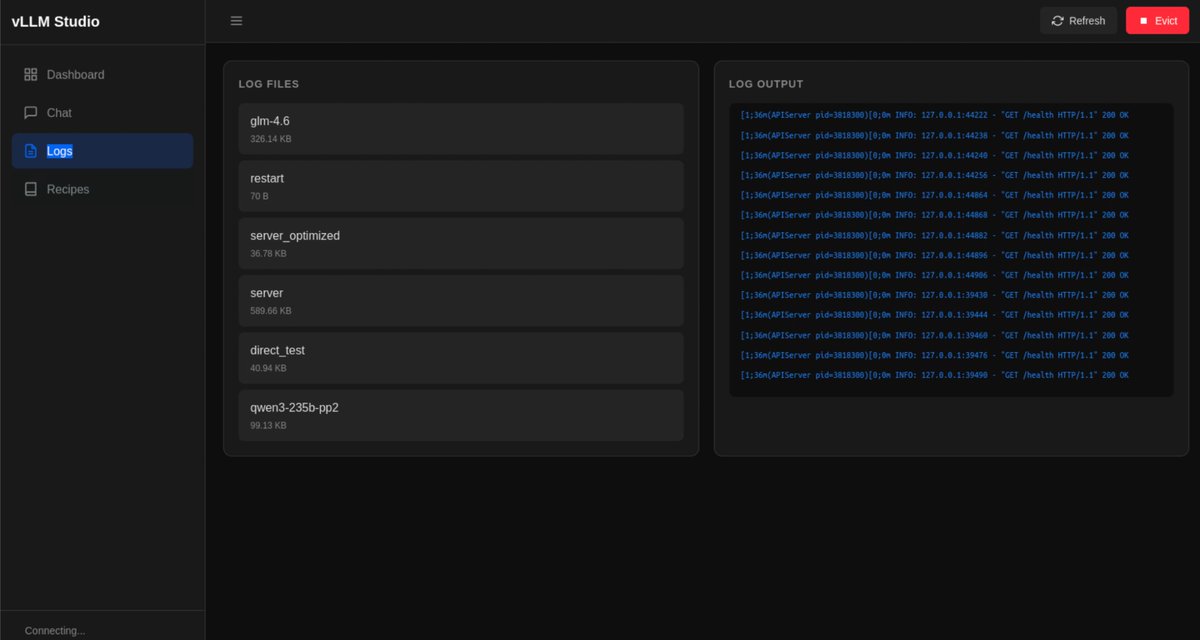Open the glm-4.6 log file
This screenshot has height=640, width=1200.
[460, 128]
